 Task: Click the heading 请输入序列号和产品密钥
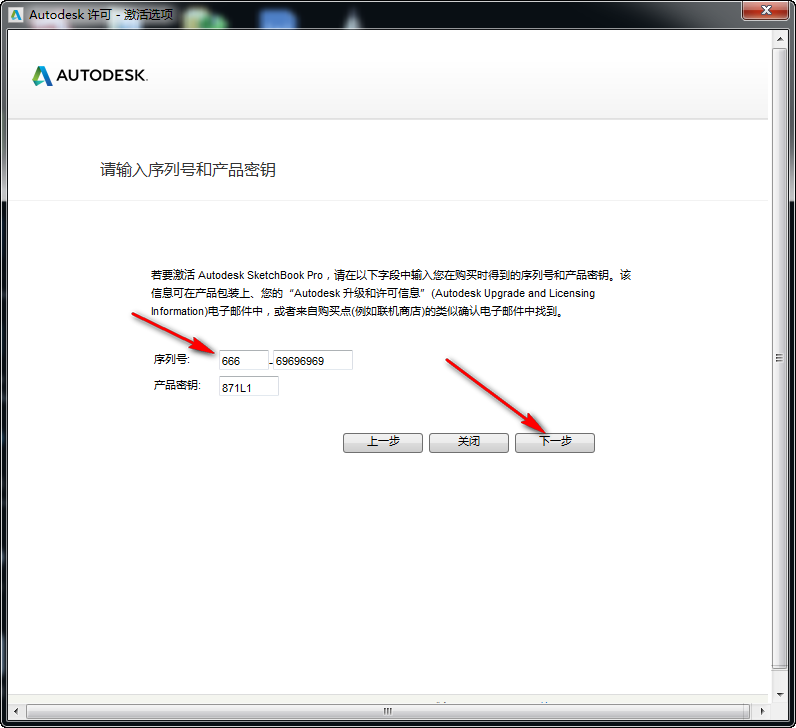(x=188, y=170)
